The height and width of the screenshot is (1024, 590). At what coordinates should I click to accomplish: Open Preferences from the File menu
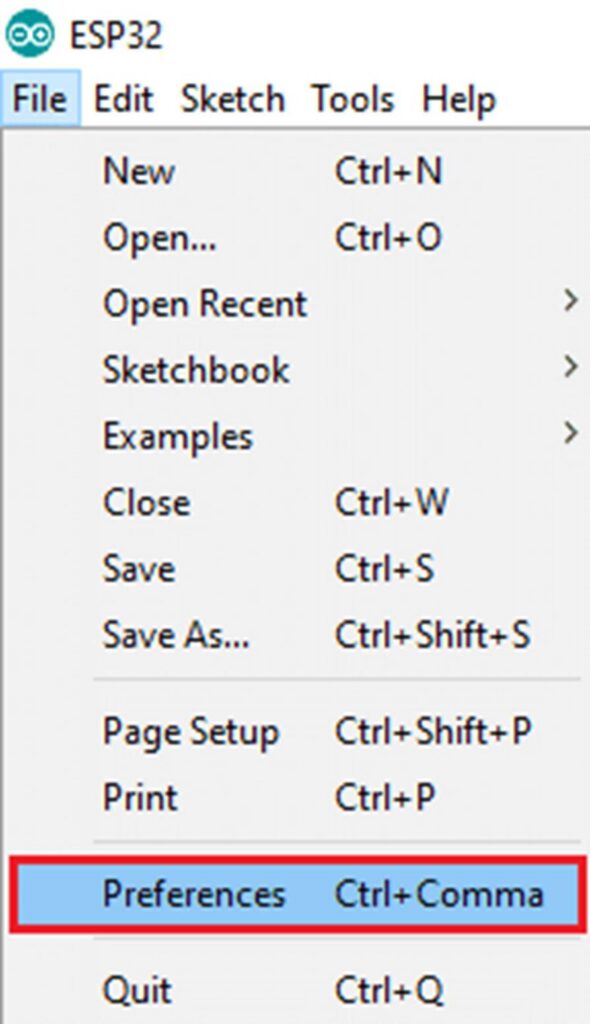tap(295, 894)
